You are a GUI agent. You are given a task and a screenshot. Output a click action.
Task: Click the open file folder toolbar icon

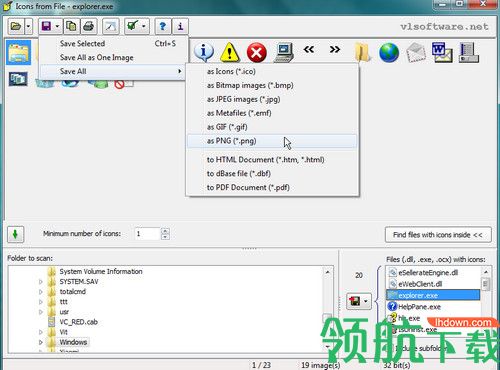click(x=16, y=26)
